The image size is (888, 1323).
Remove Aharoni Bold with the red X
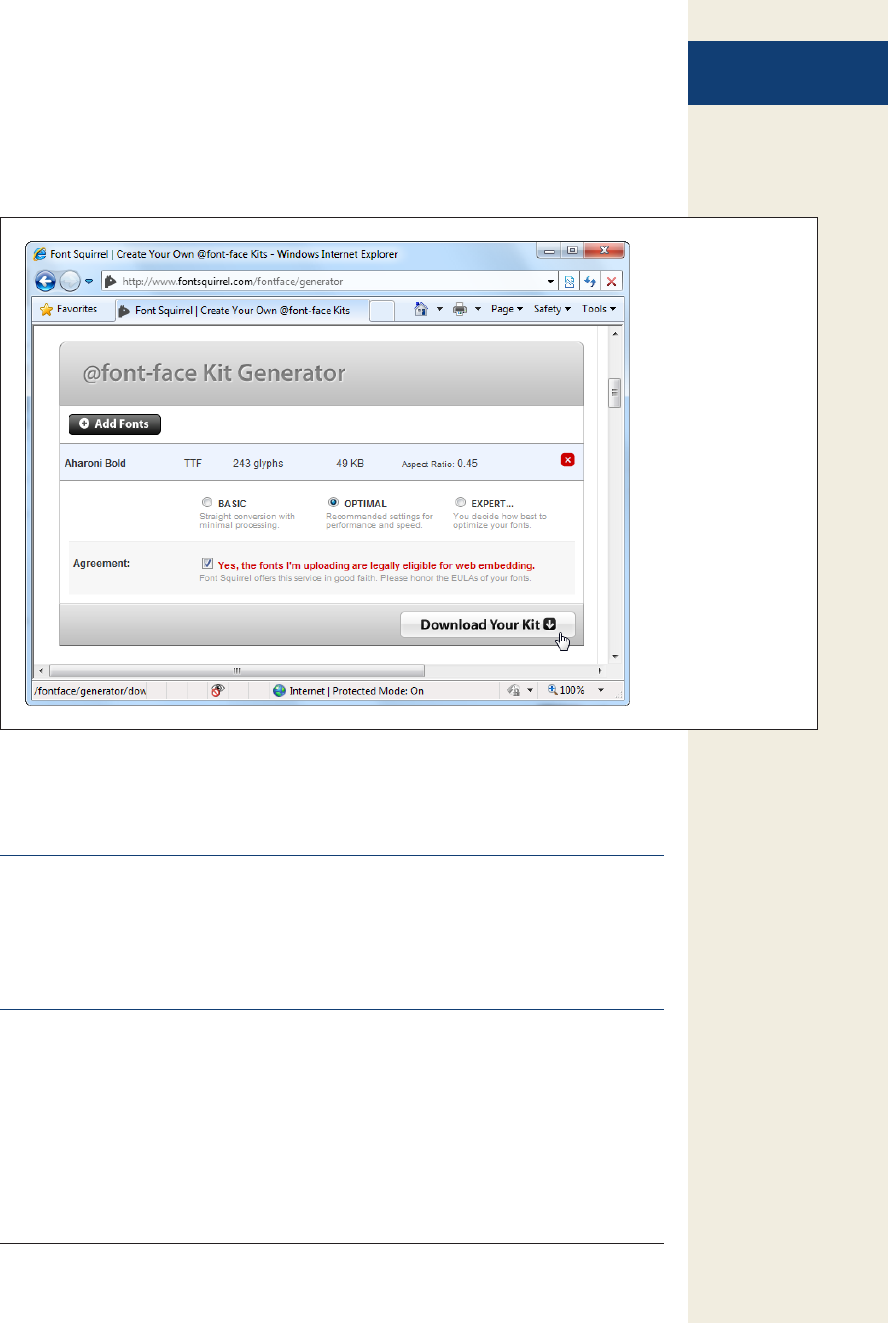point(568,460)
